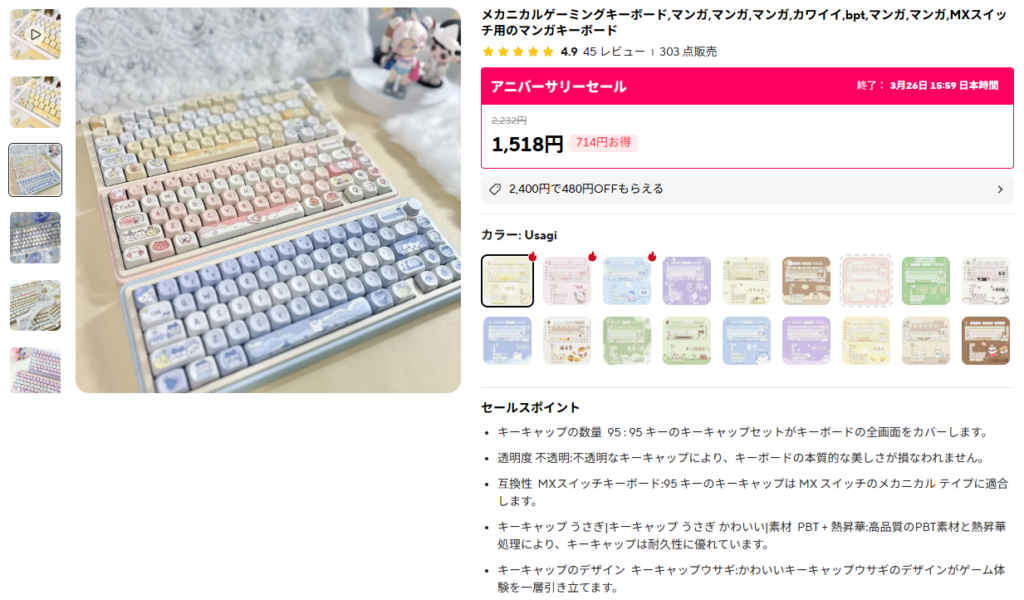The width and height of the screenshot is (1024, 600).
Task: View the purple-blue keyboard thumbnail
Action: [x=35, y=238]
